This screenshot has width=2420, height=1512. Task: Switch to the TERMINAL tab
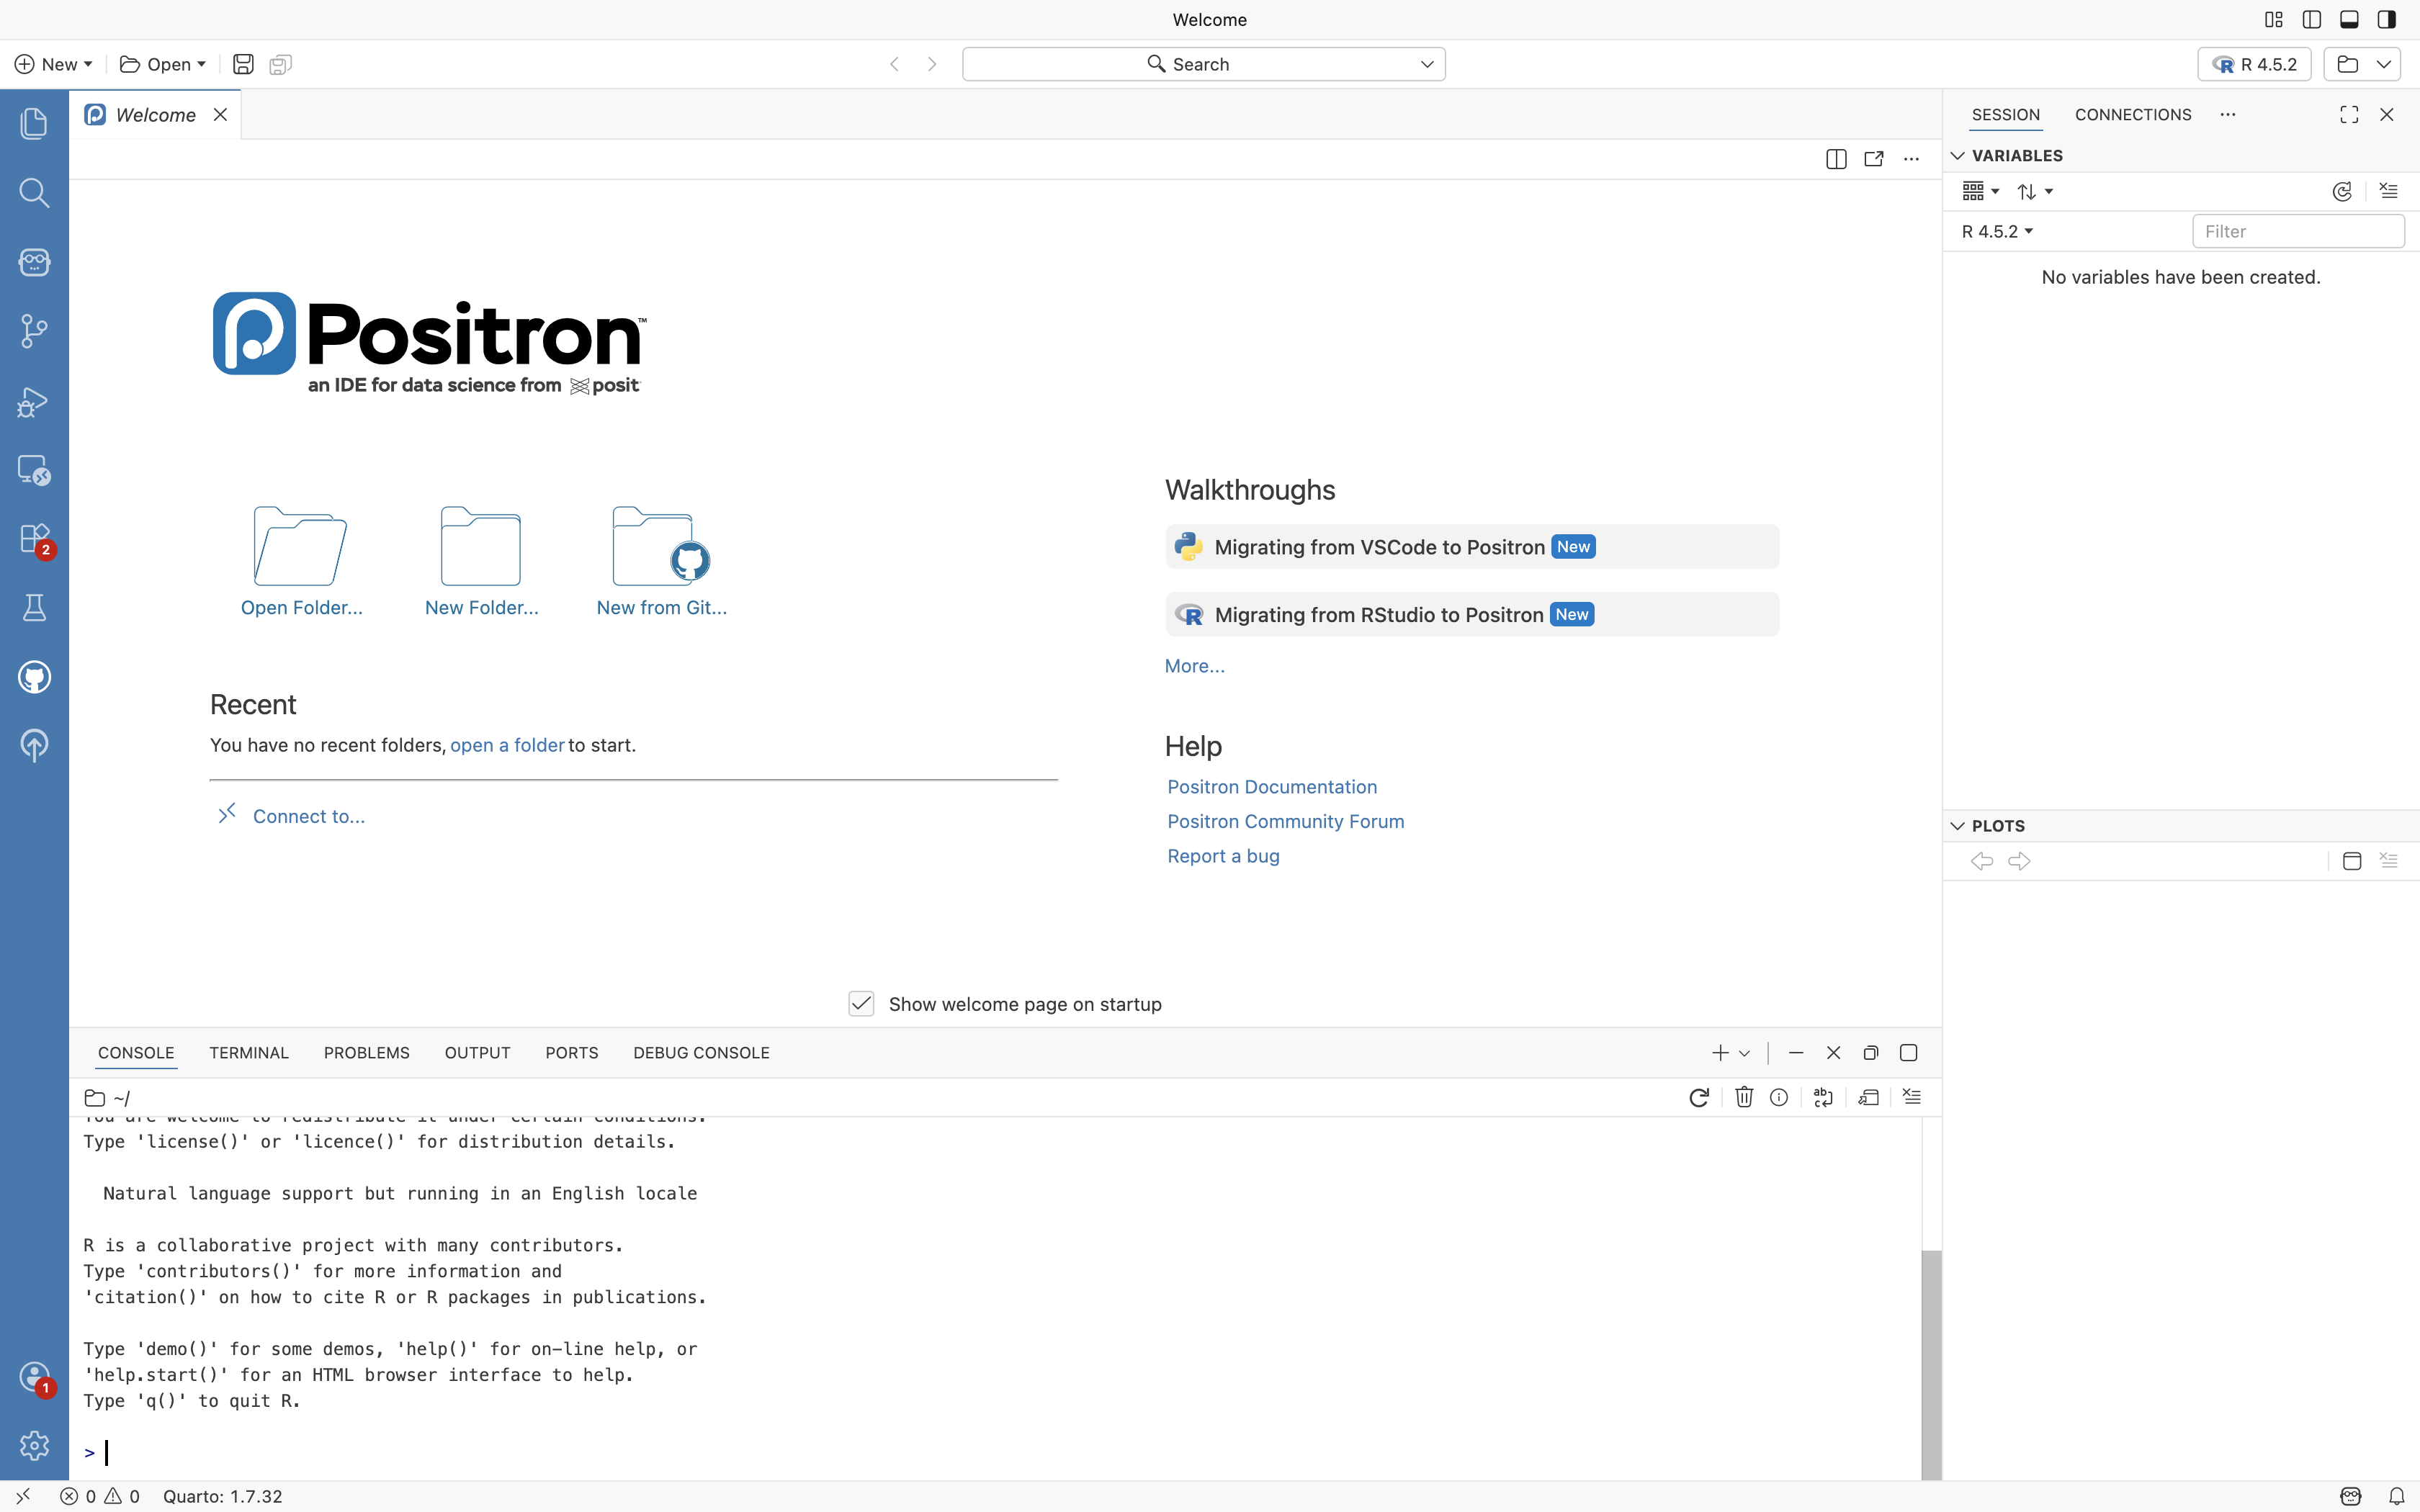pyautogui.click(x=248, y=1053)
